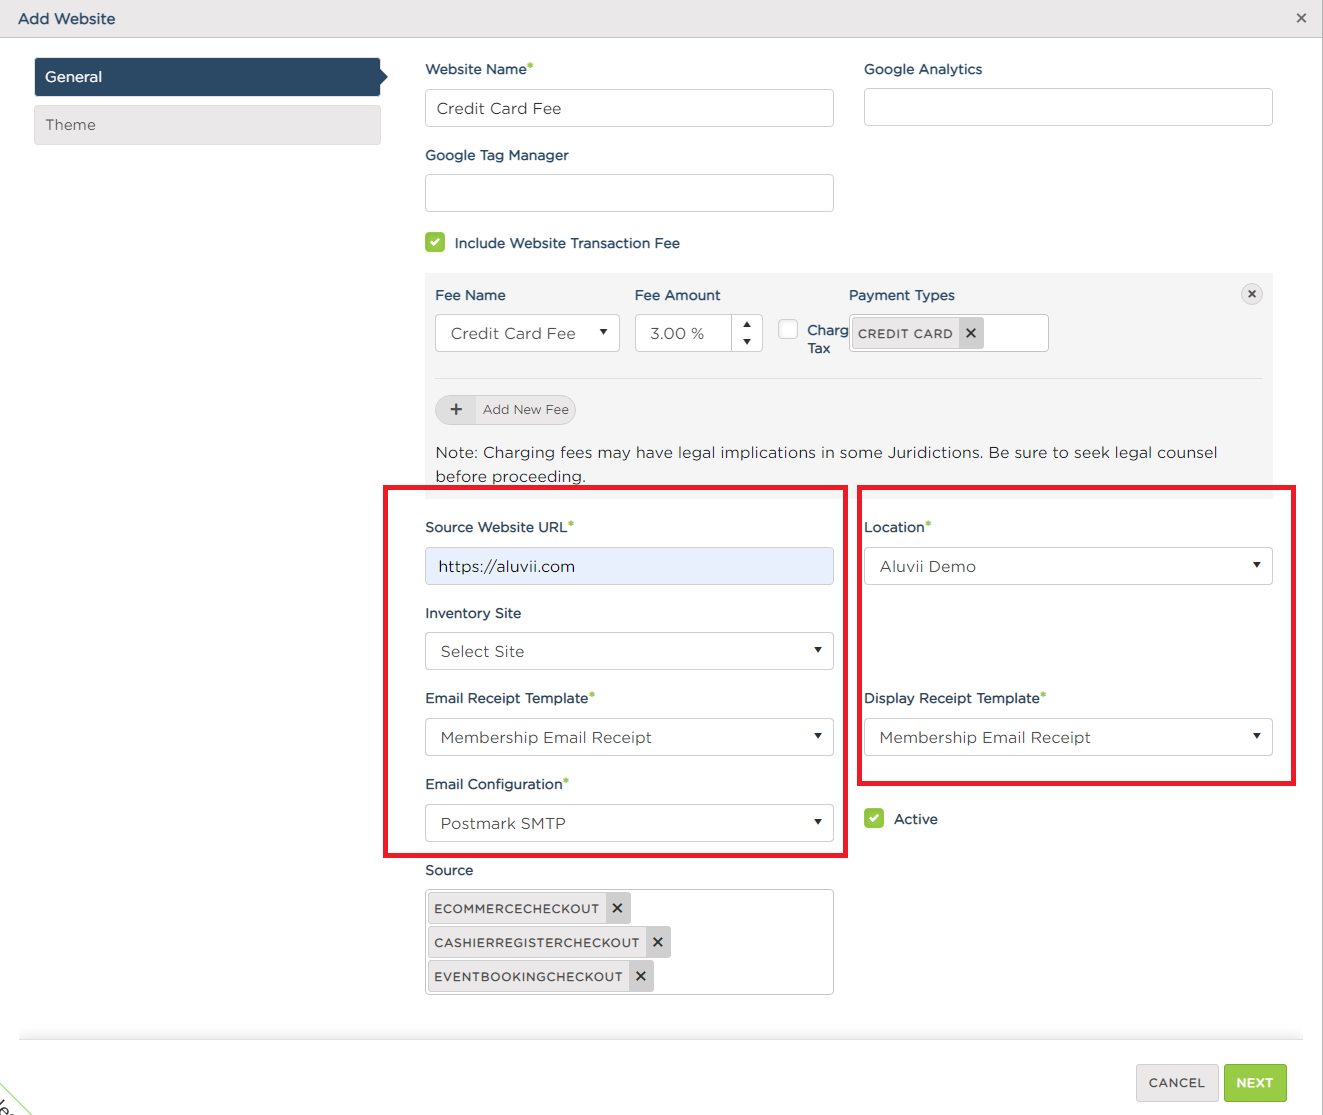Viewport: 1323px width, 1115px height.
Task: Open the Email Receipt Template dropdown
Action: (629, 737)
